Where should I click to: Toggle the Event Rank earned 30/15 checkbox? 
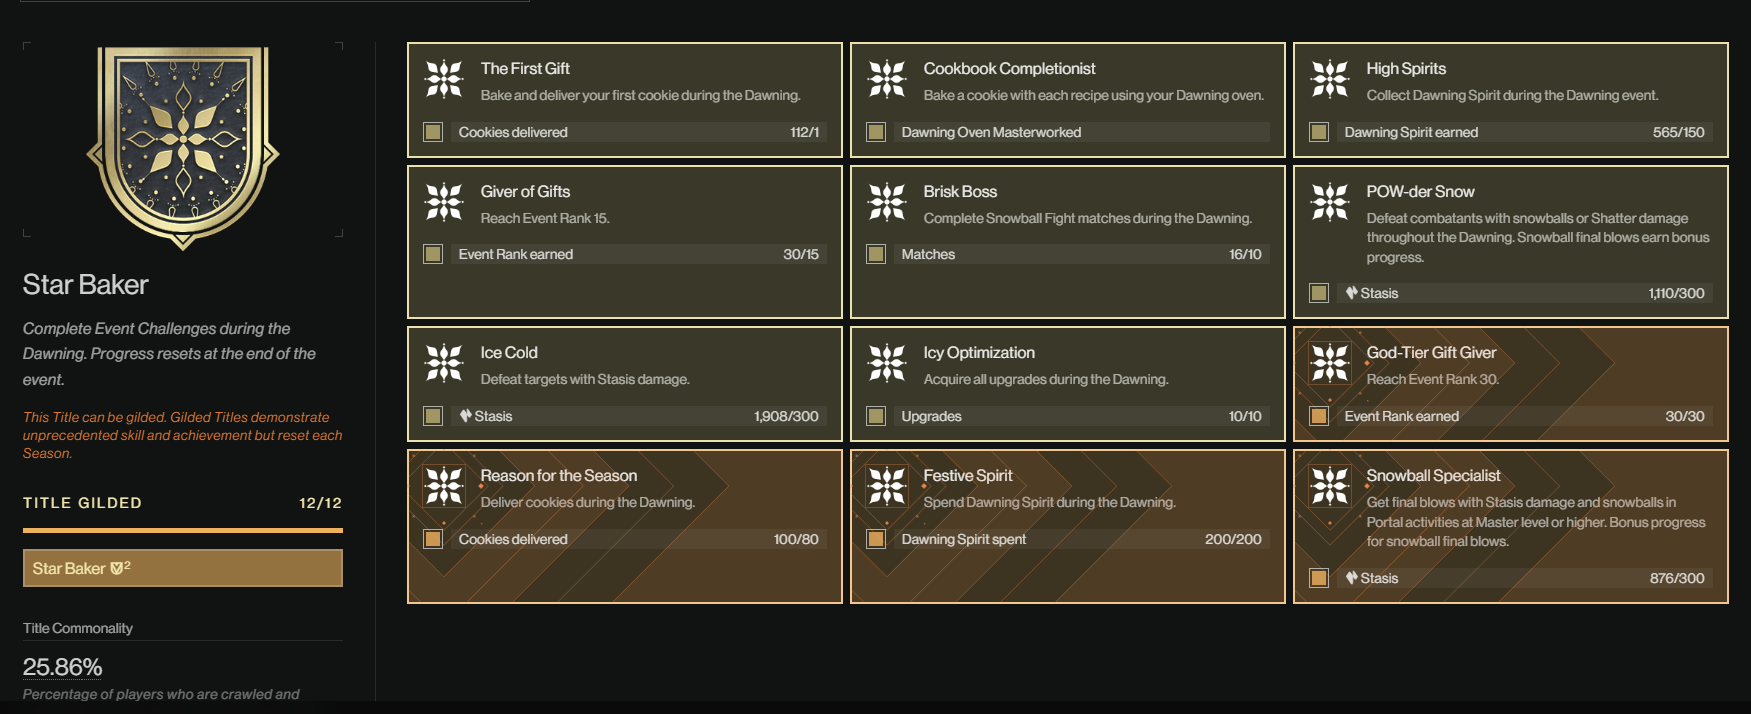[x=433, y=254]
